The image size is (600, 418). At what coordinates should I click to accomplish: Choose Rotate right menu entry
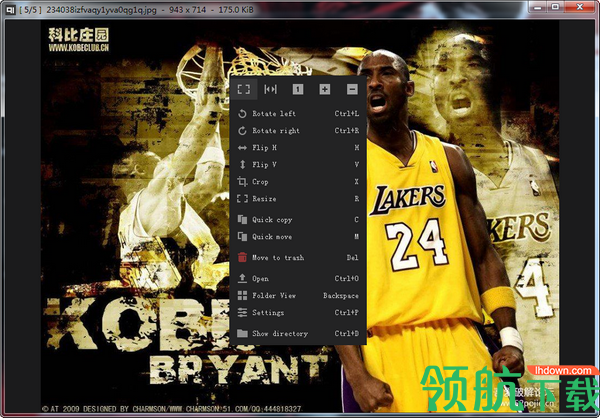298,131
